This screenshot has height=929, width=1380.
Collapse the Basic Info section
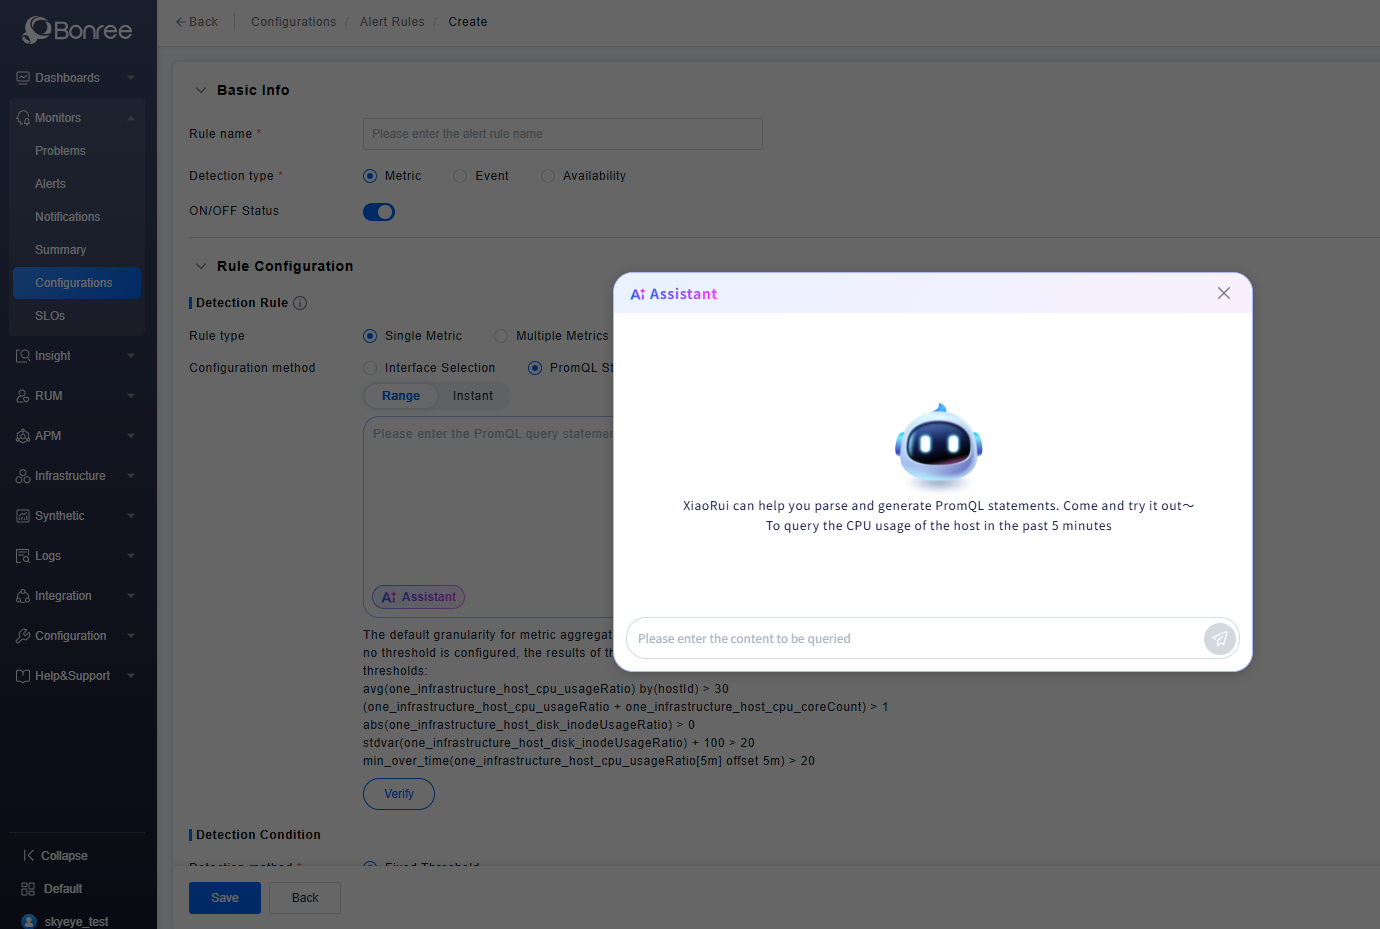[201, 90]
